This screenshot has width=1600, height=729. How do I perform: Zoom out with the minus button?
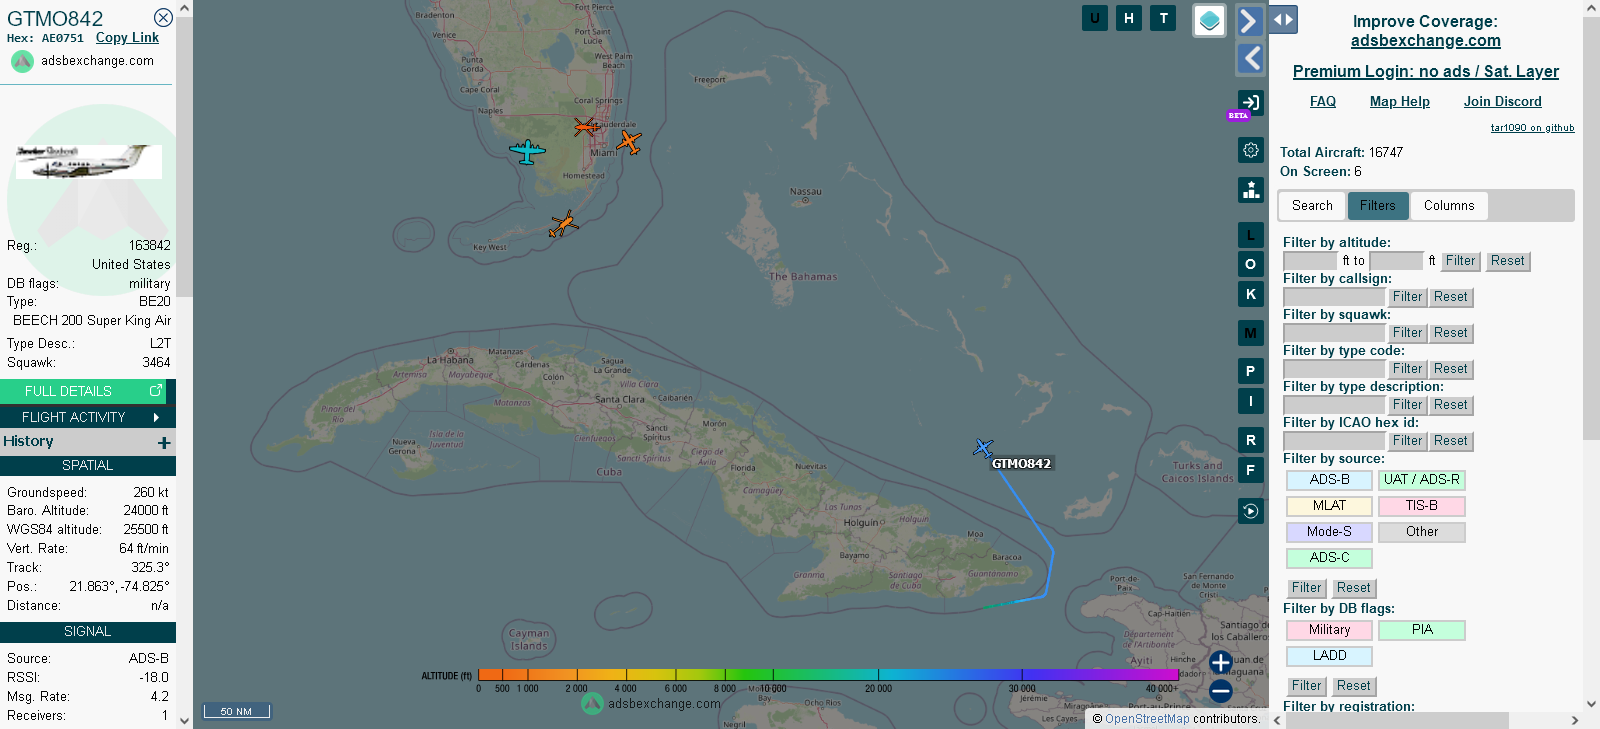point(1220,690)
